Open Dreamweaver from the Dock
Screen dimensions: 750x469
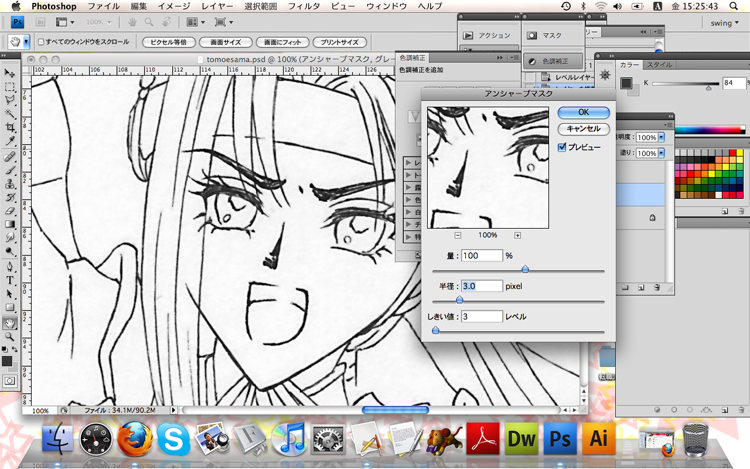[x=521, y=438]
